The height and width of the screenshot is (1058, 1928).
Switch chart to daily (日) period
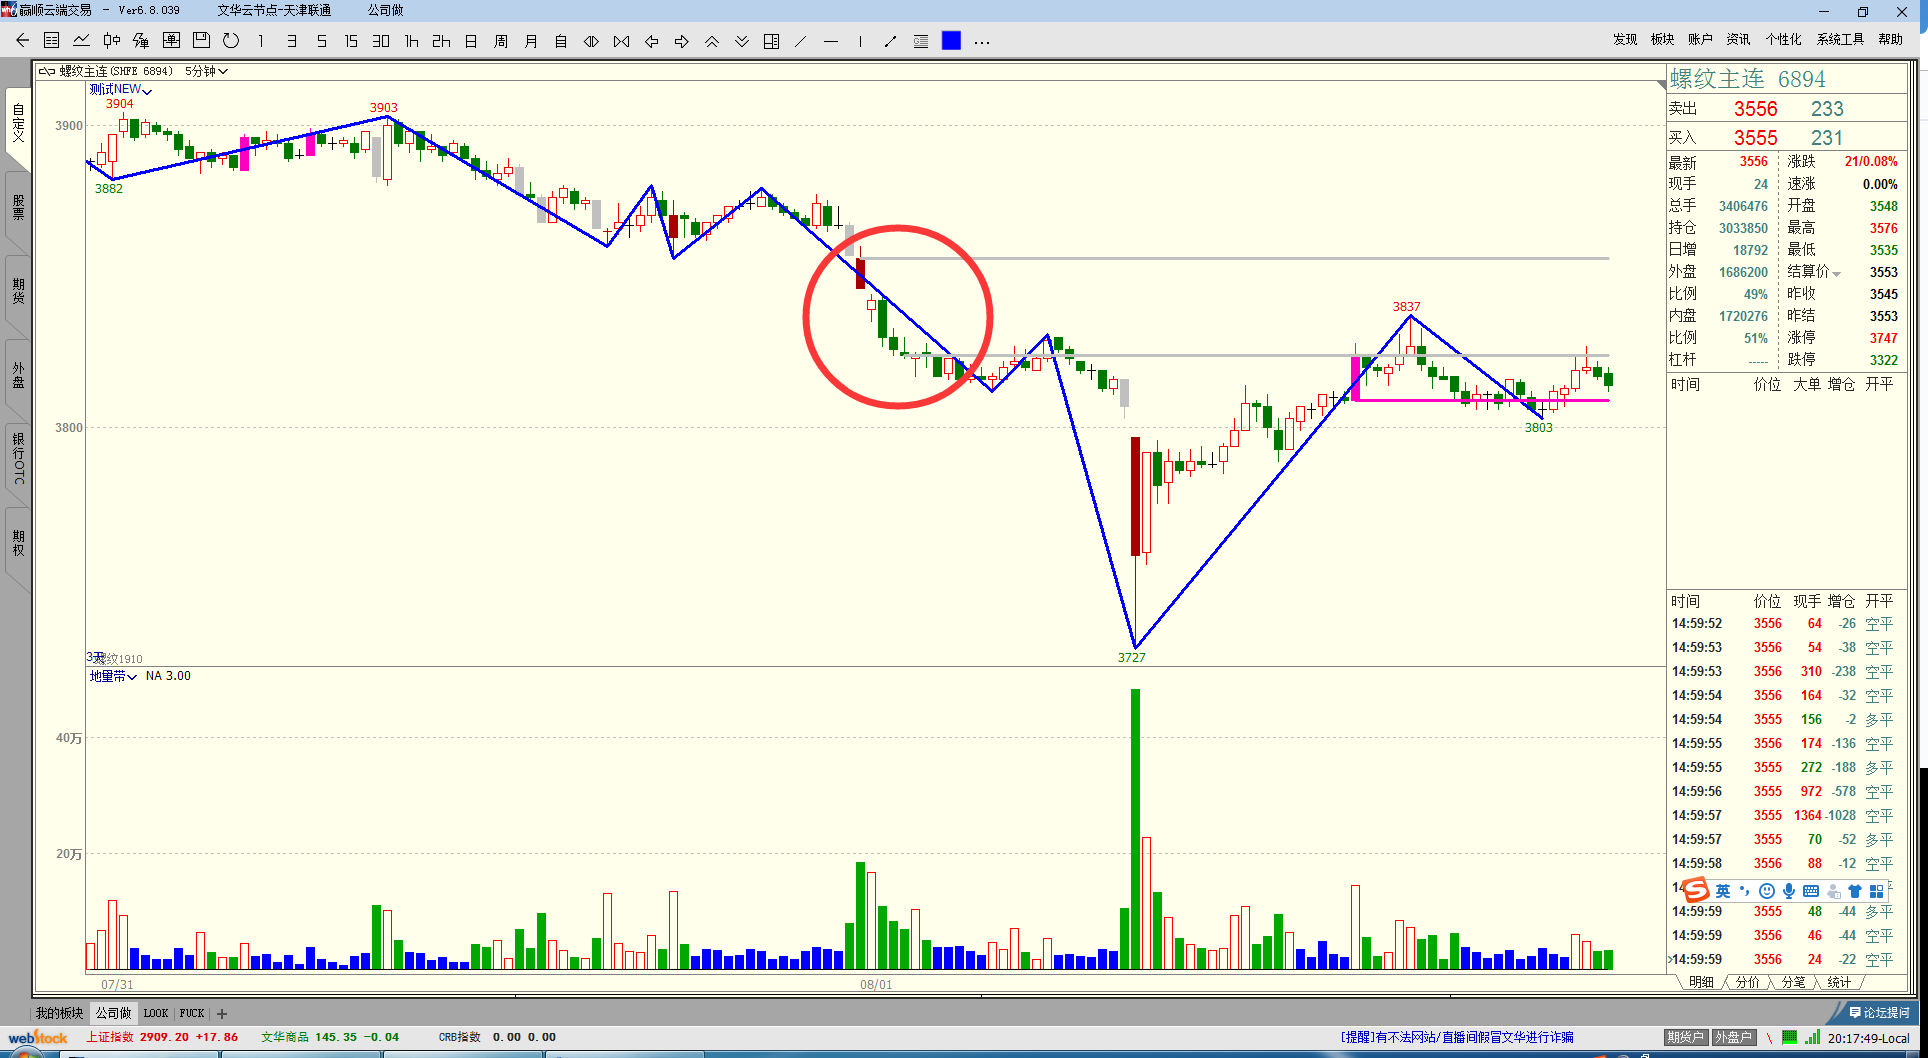click(471, 41)
